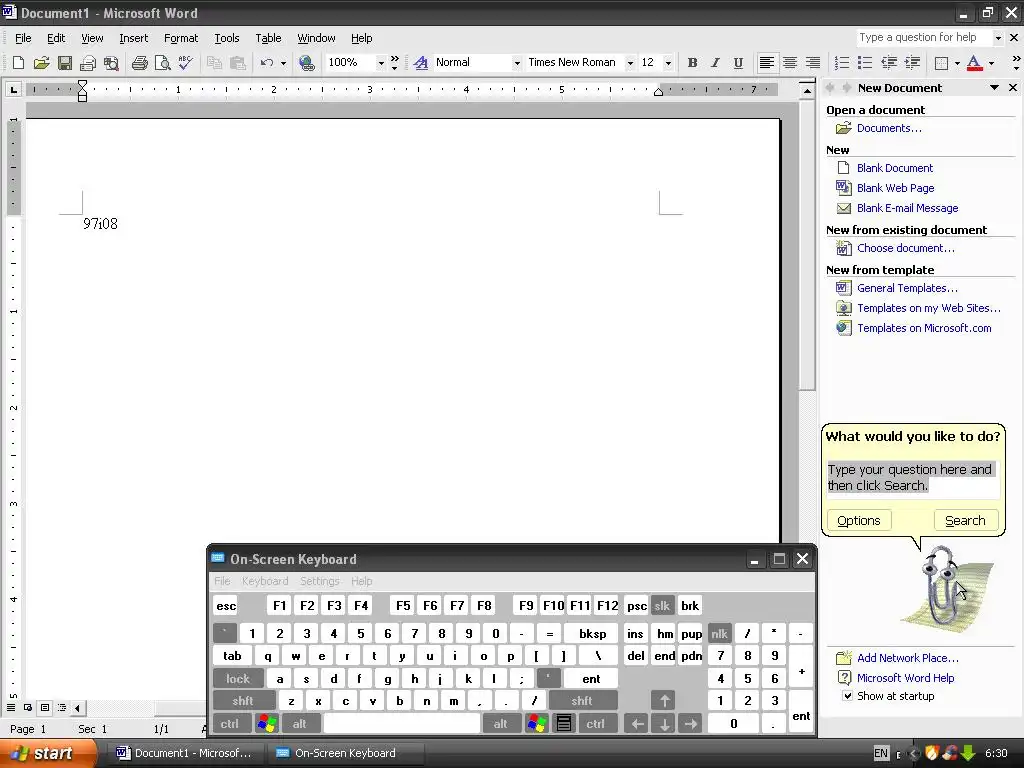Apply bulleted list formatting
The height and width of the screenshot is (768, 1024).
pyautogui.click(x=865, y=63)
